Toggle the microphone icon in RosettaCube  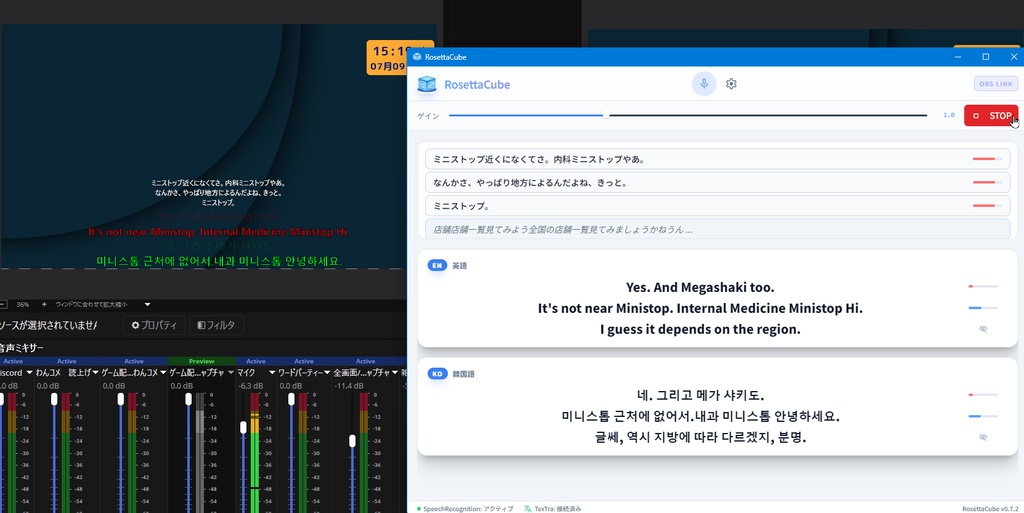tap(704, 84)
